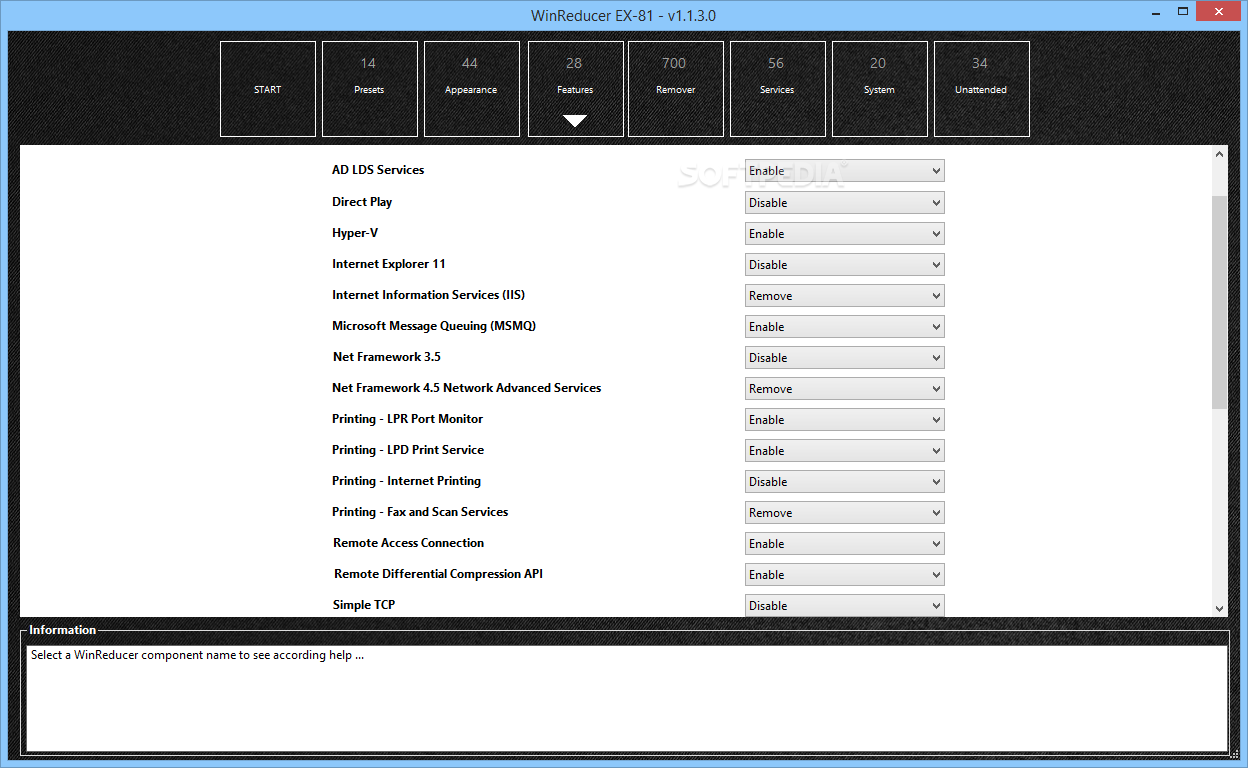Screen dimensions: 1248x768
Task: Open the System tab
Action: (x=880, y=89)
